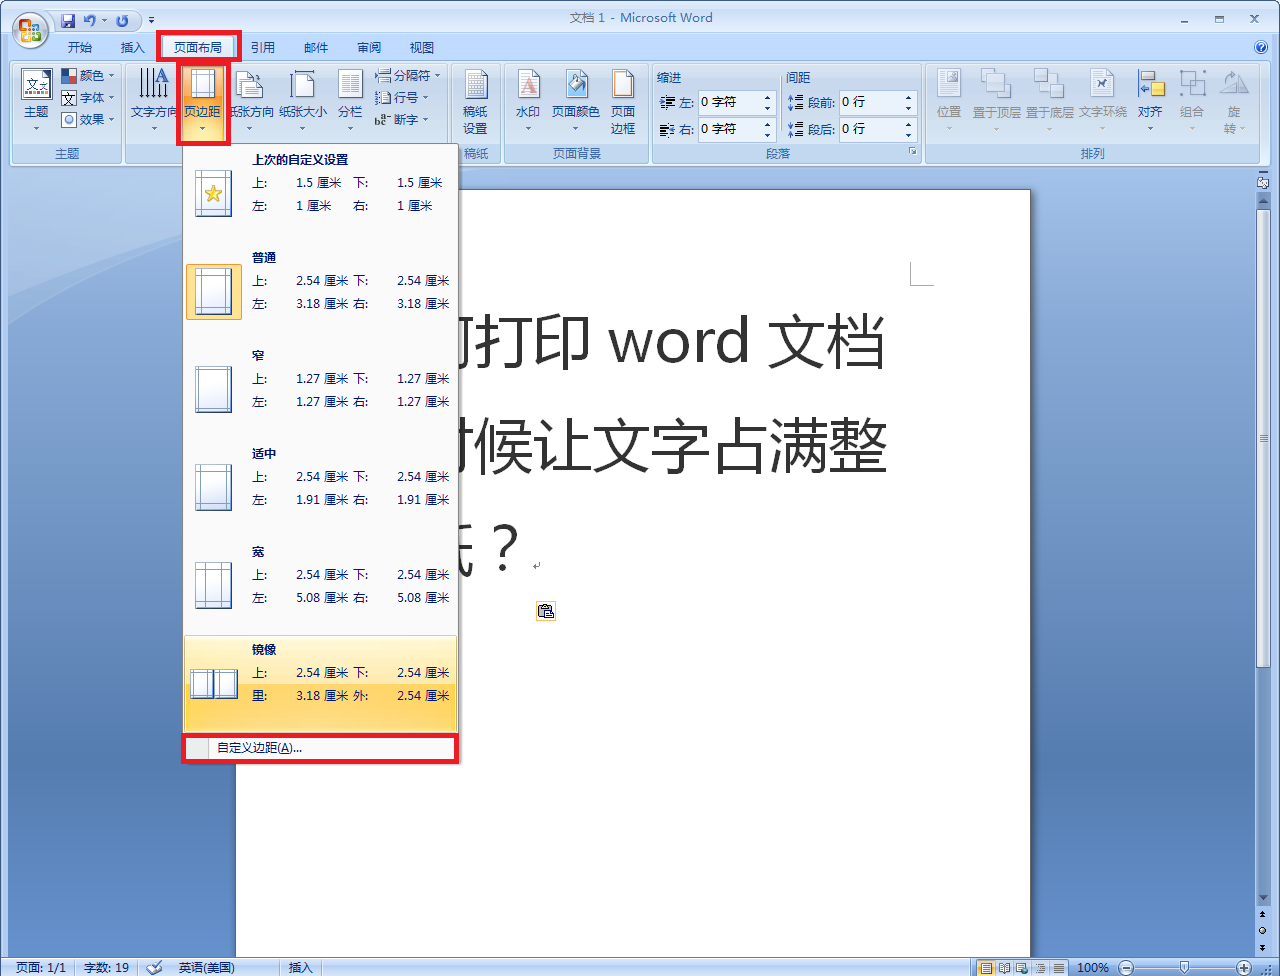
Task: Open the 审阅 Review tab
Action: click(x=369, y=47)
